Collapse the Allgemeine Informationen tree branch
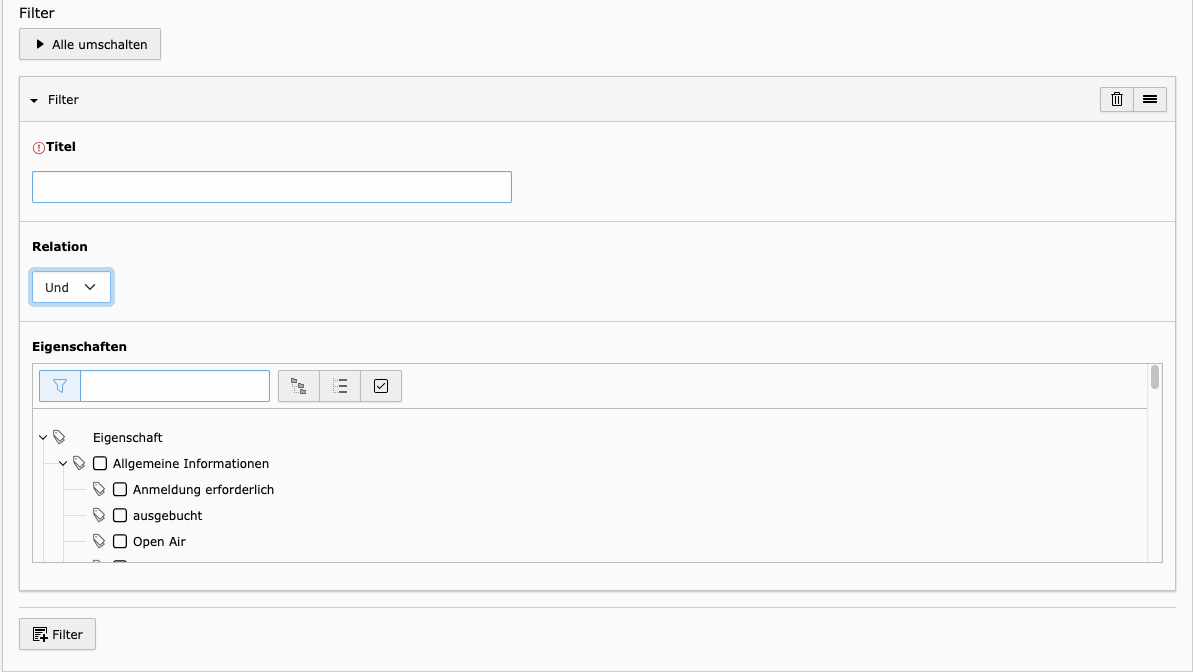Screen dimensions: 1193x672 click(63, 464)
